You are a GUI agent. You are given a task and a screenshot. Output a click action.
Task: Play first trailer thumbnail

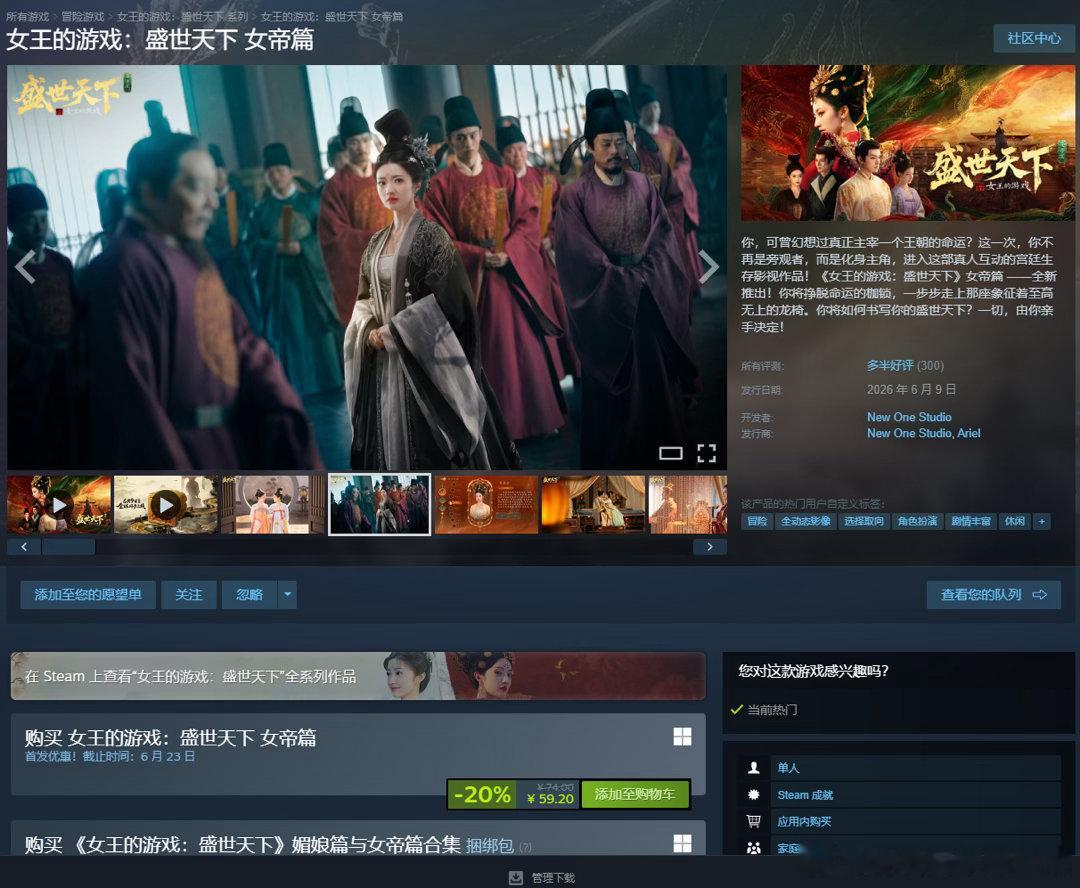(x=59, y=504)
